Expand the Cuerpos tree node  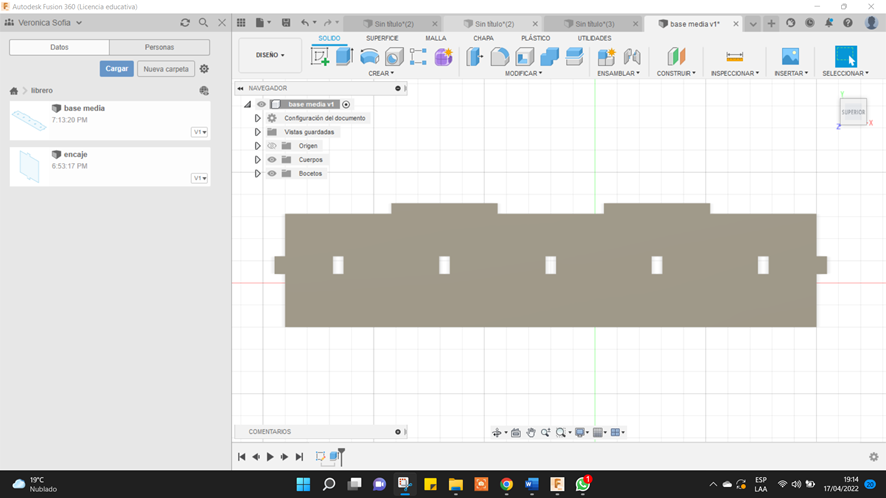pos(257,159)
